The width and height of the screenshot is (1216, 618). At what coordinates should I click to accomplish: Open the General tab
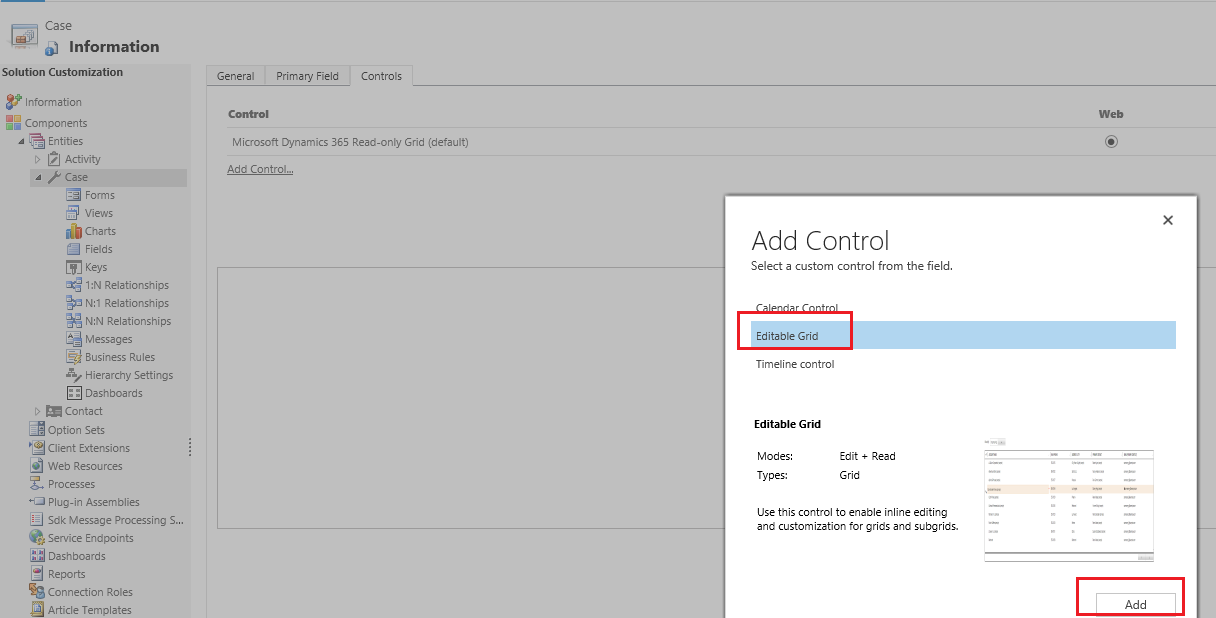235,75
